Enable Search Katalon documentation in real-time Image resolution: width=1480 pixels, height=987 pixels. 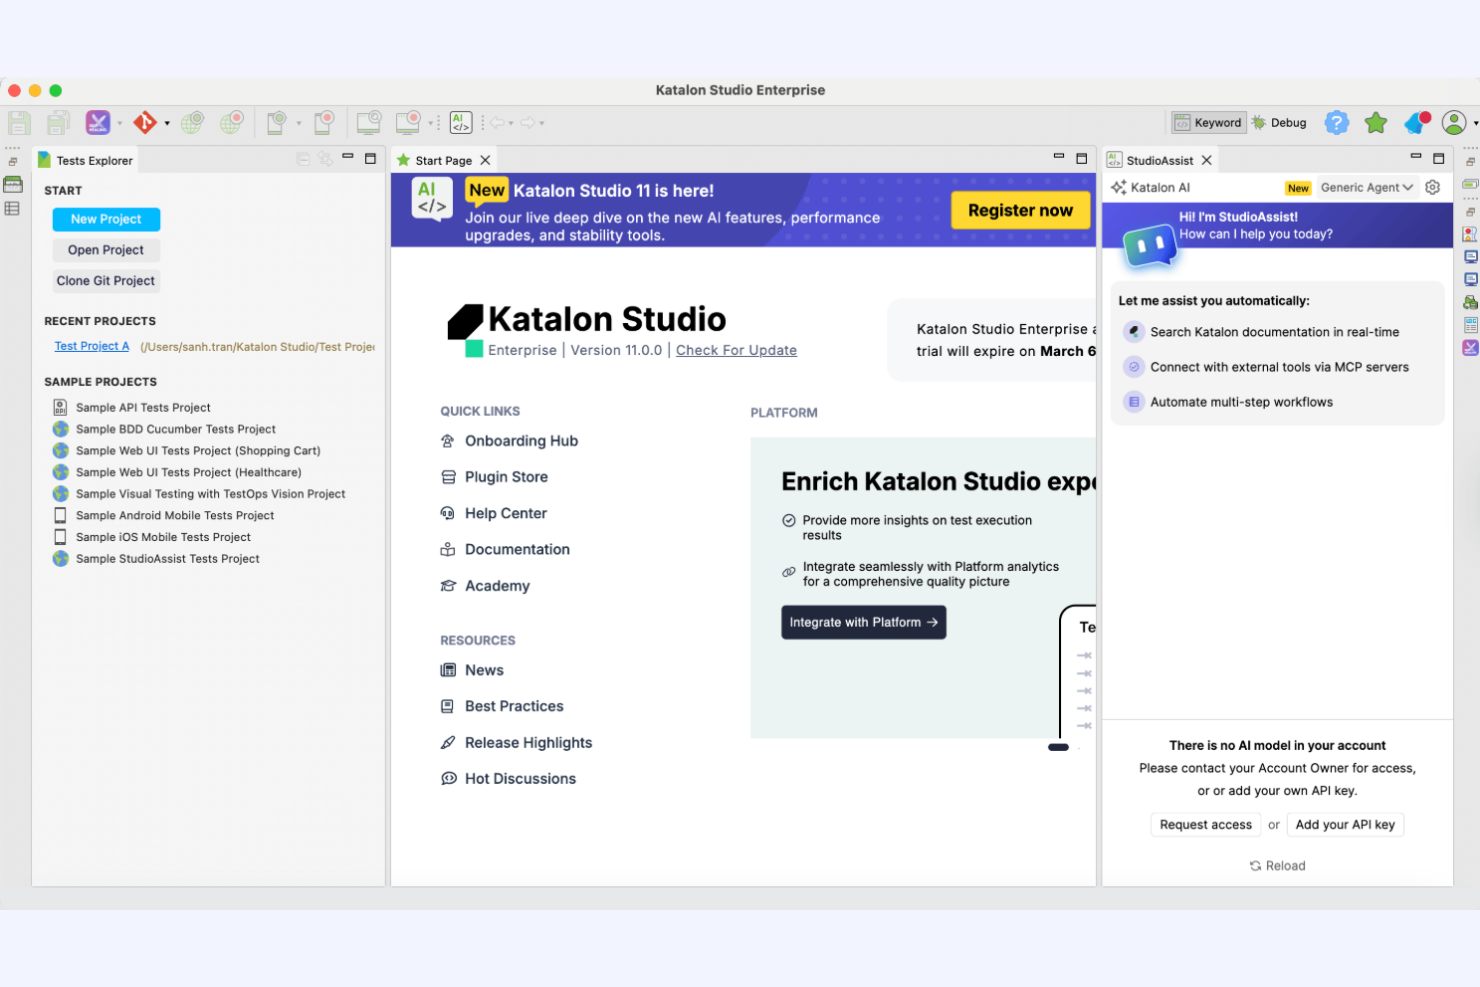[x=1275, y=331]
